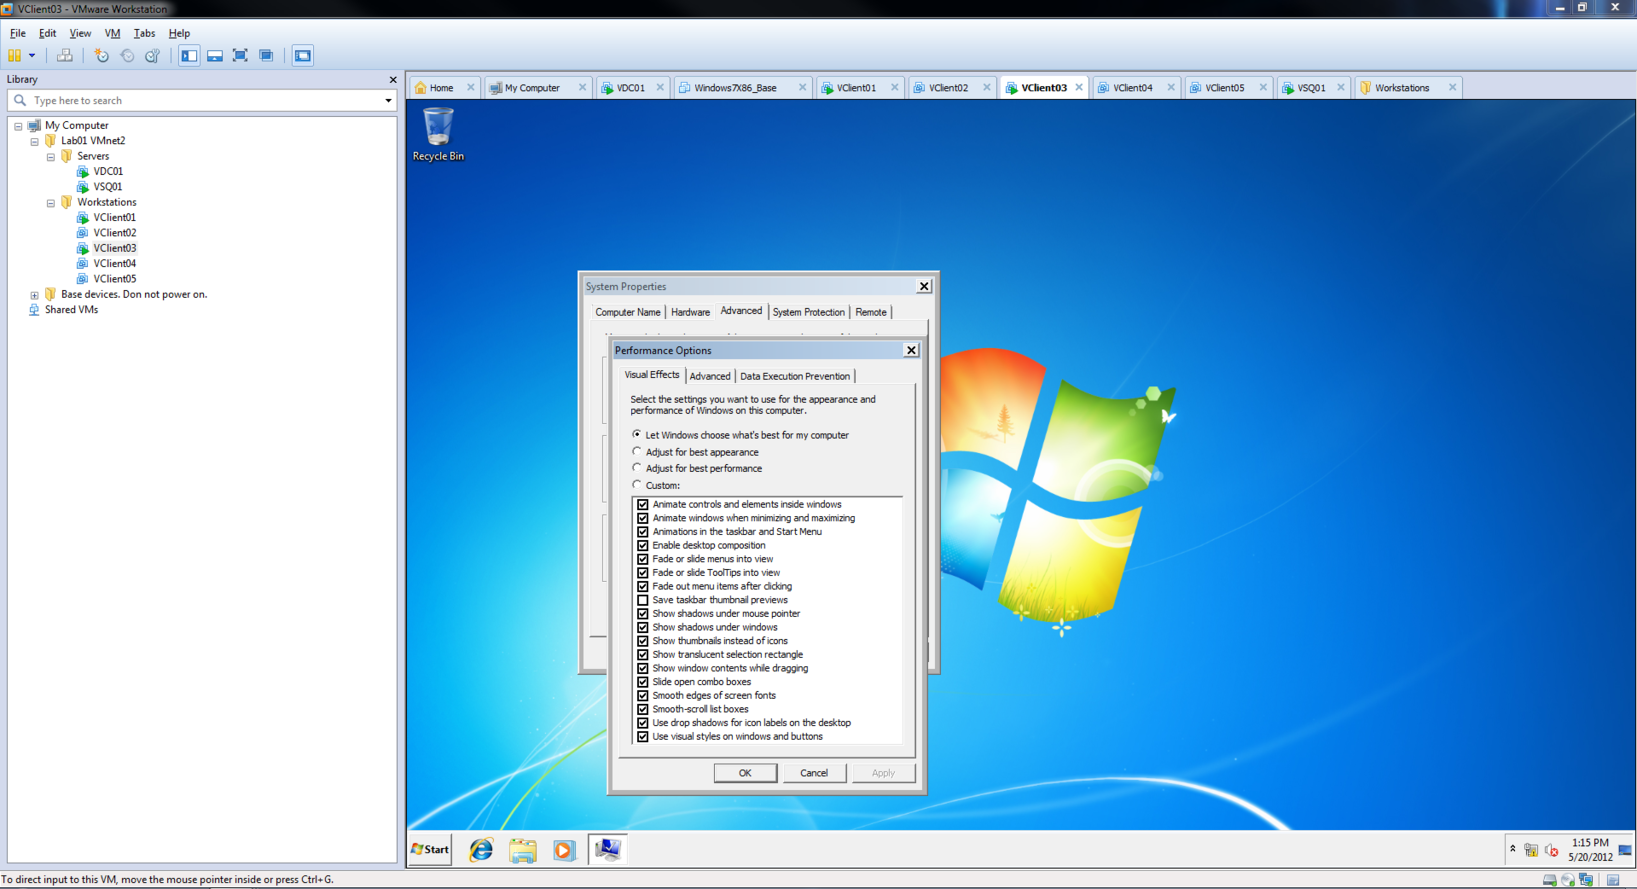Open the Tabs menu

point(144,33)
